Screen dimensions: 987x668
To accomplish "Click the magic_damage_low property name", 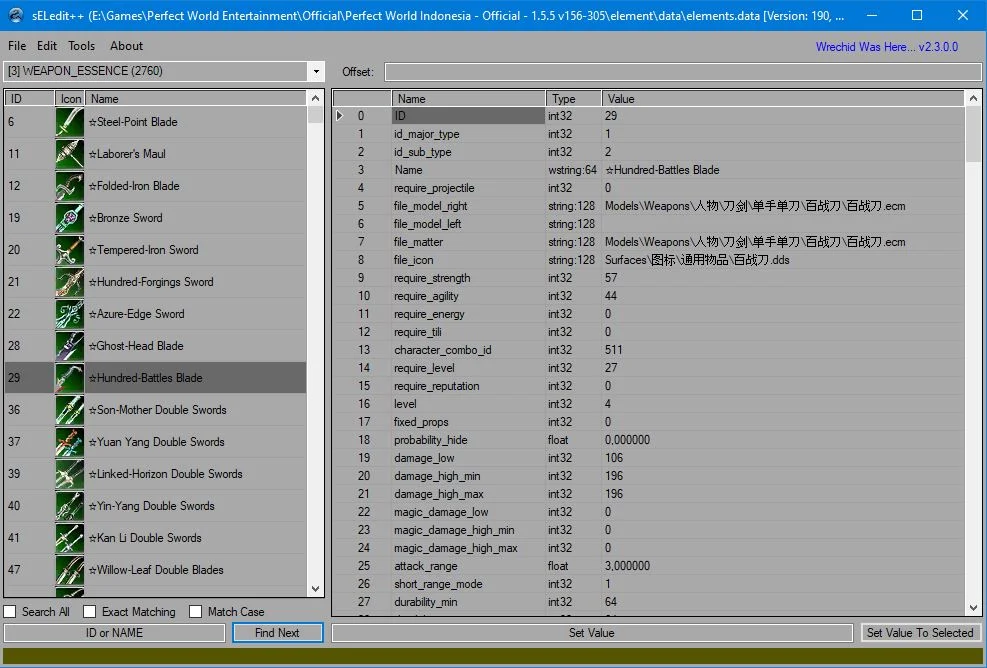I will (x=441, y=512).
